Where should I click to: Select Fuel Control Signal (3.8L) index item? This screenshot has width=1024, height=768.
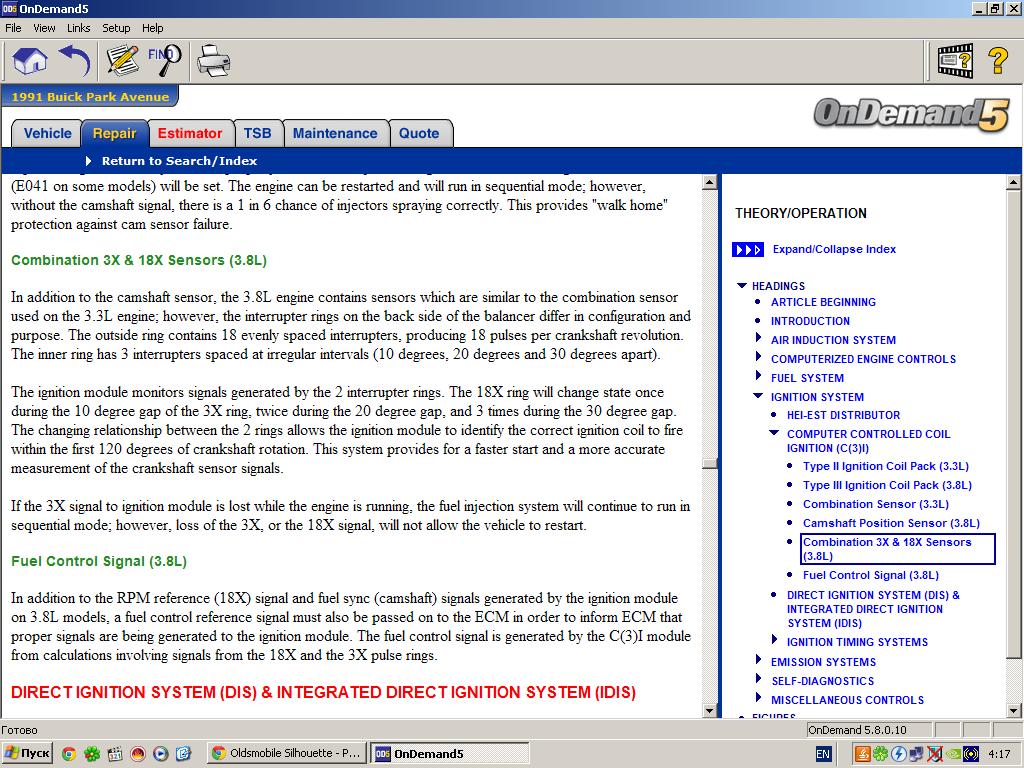pyautogui.click(x=870, y=575)
